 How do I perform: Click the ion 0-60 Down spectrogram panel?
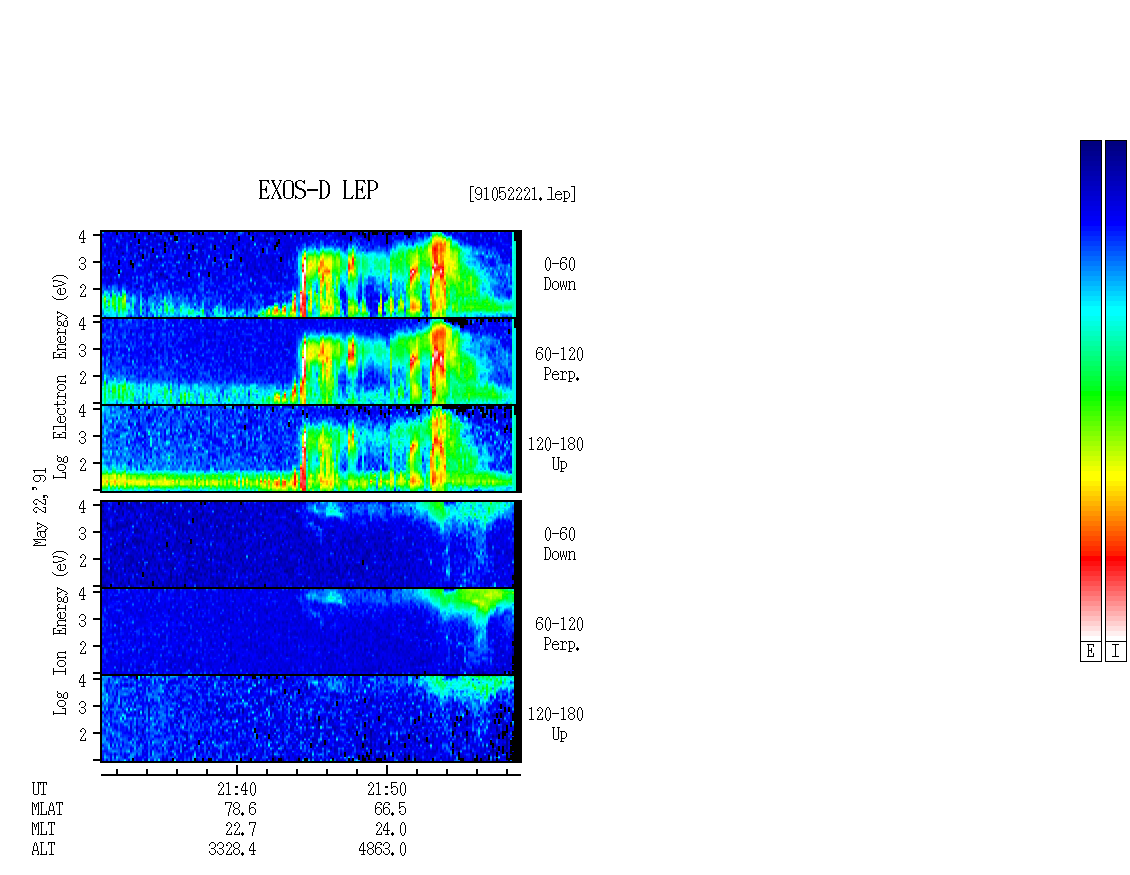click(x=309, y=544)
